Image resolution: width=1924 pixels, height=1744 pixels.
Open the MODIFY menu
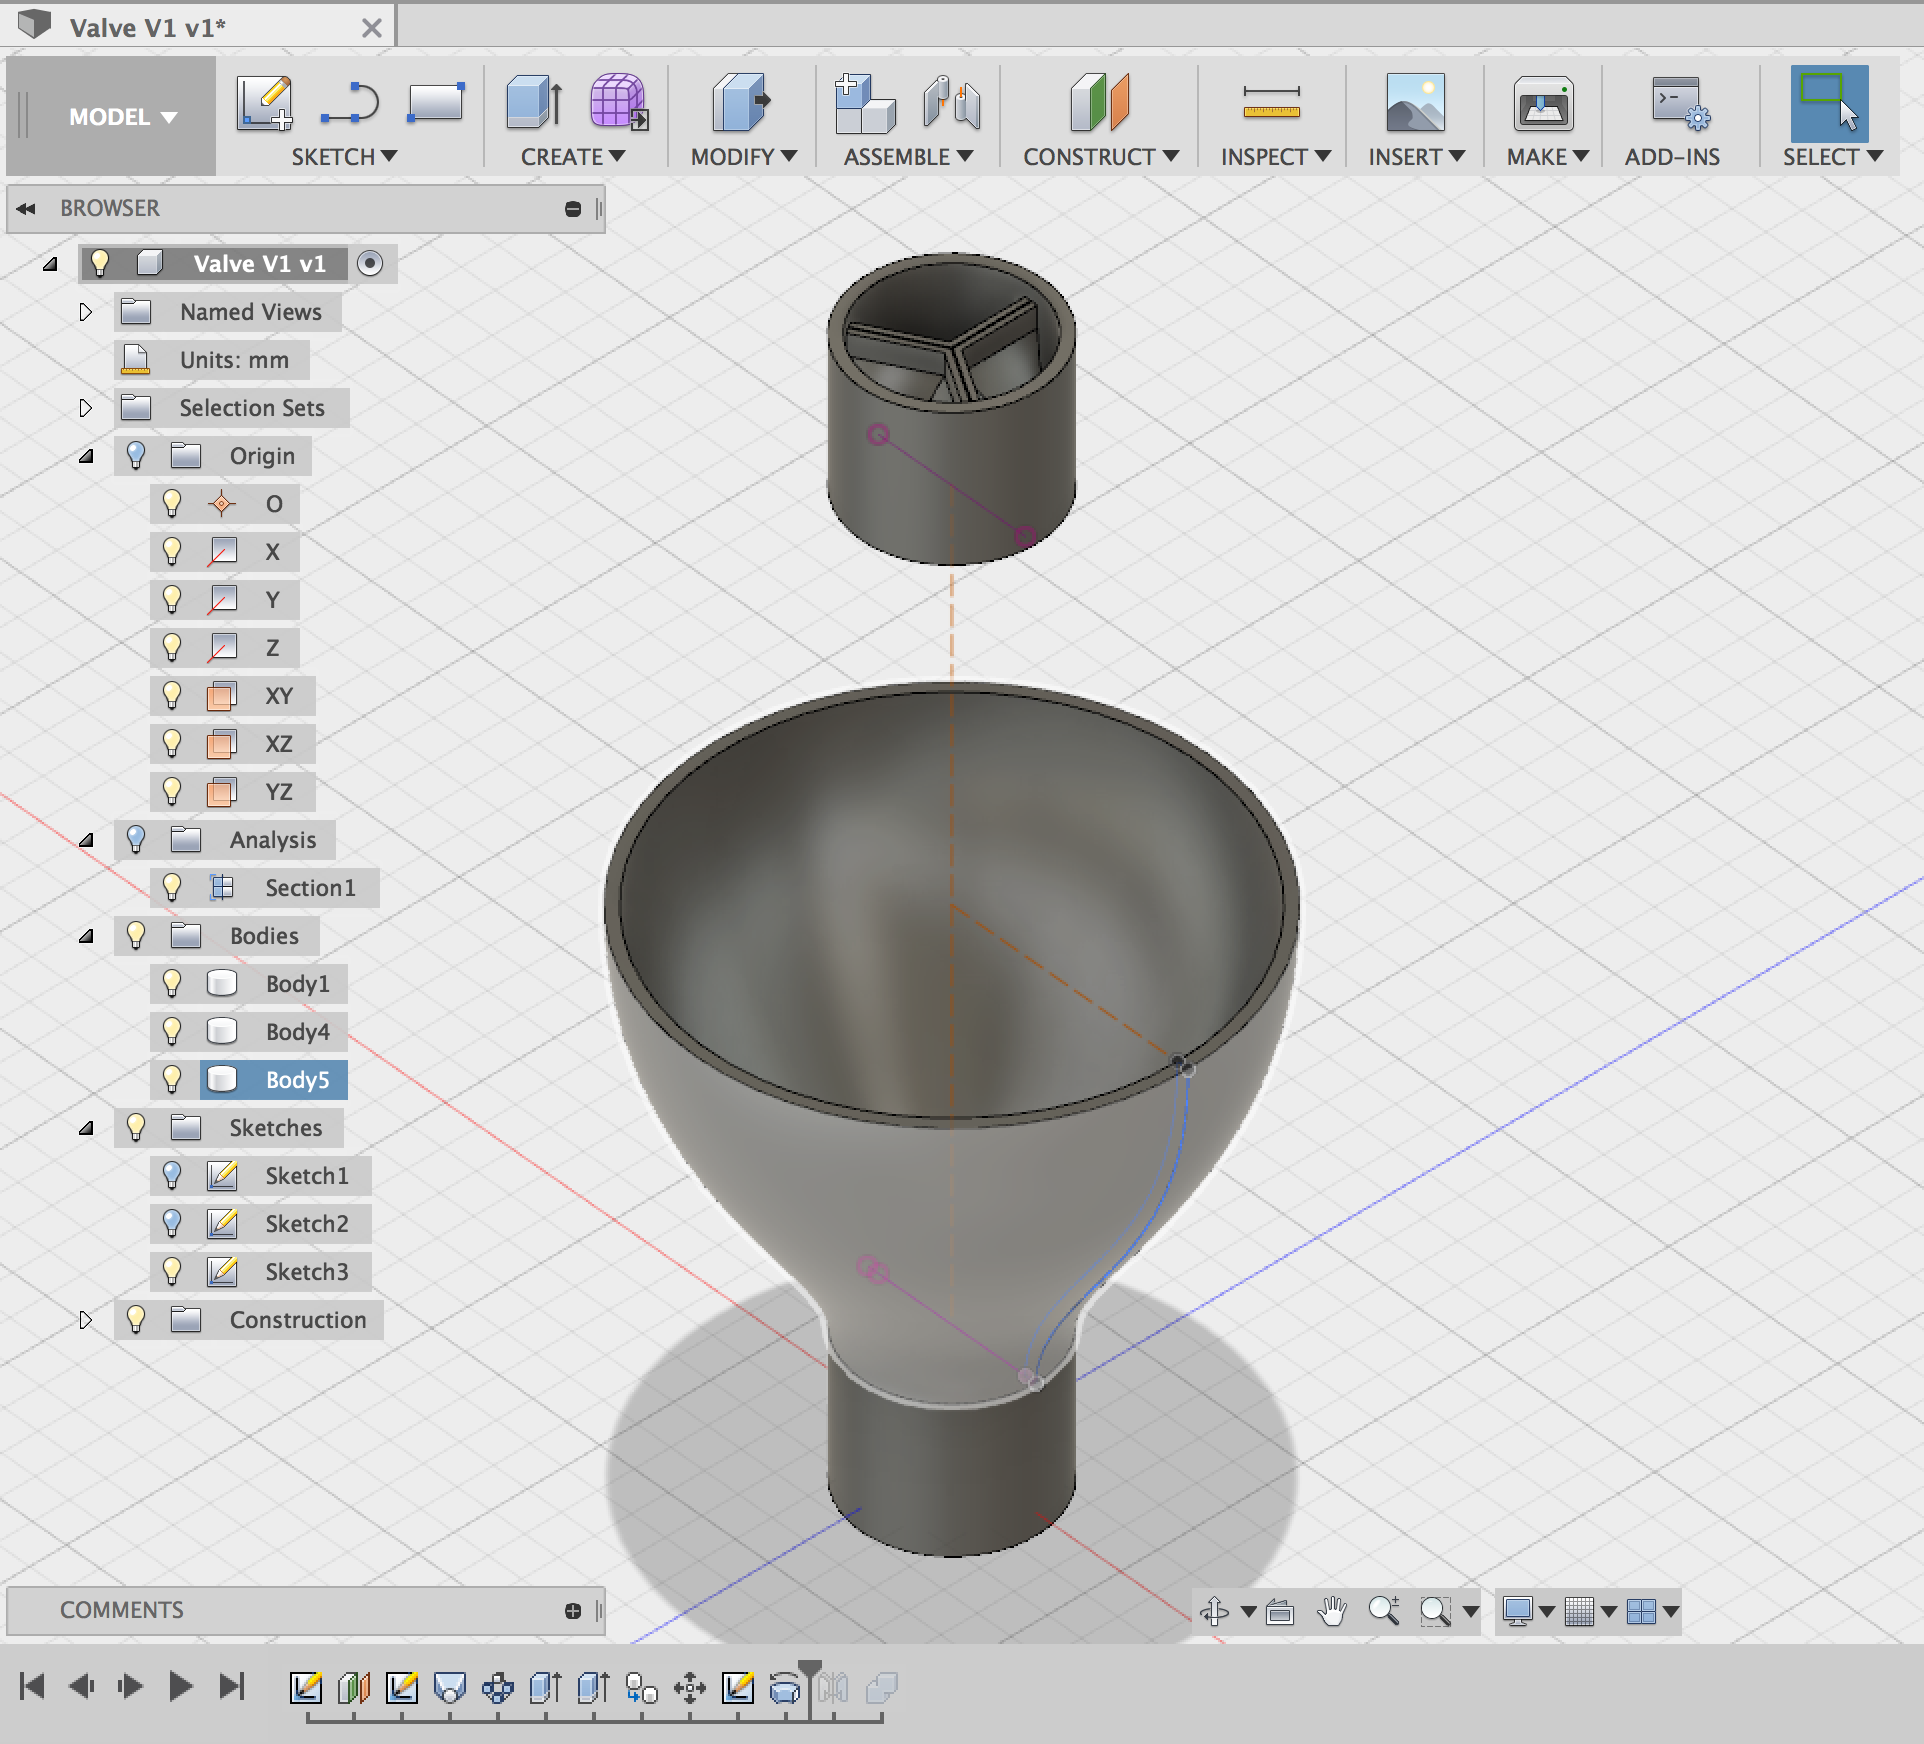point(744,157)
